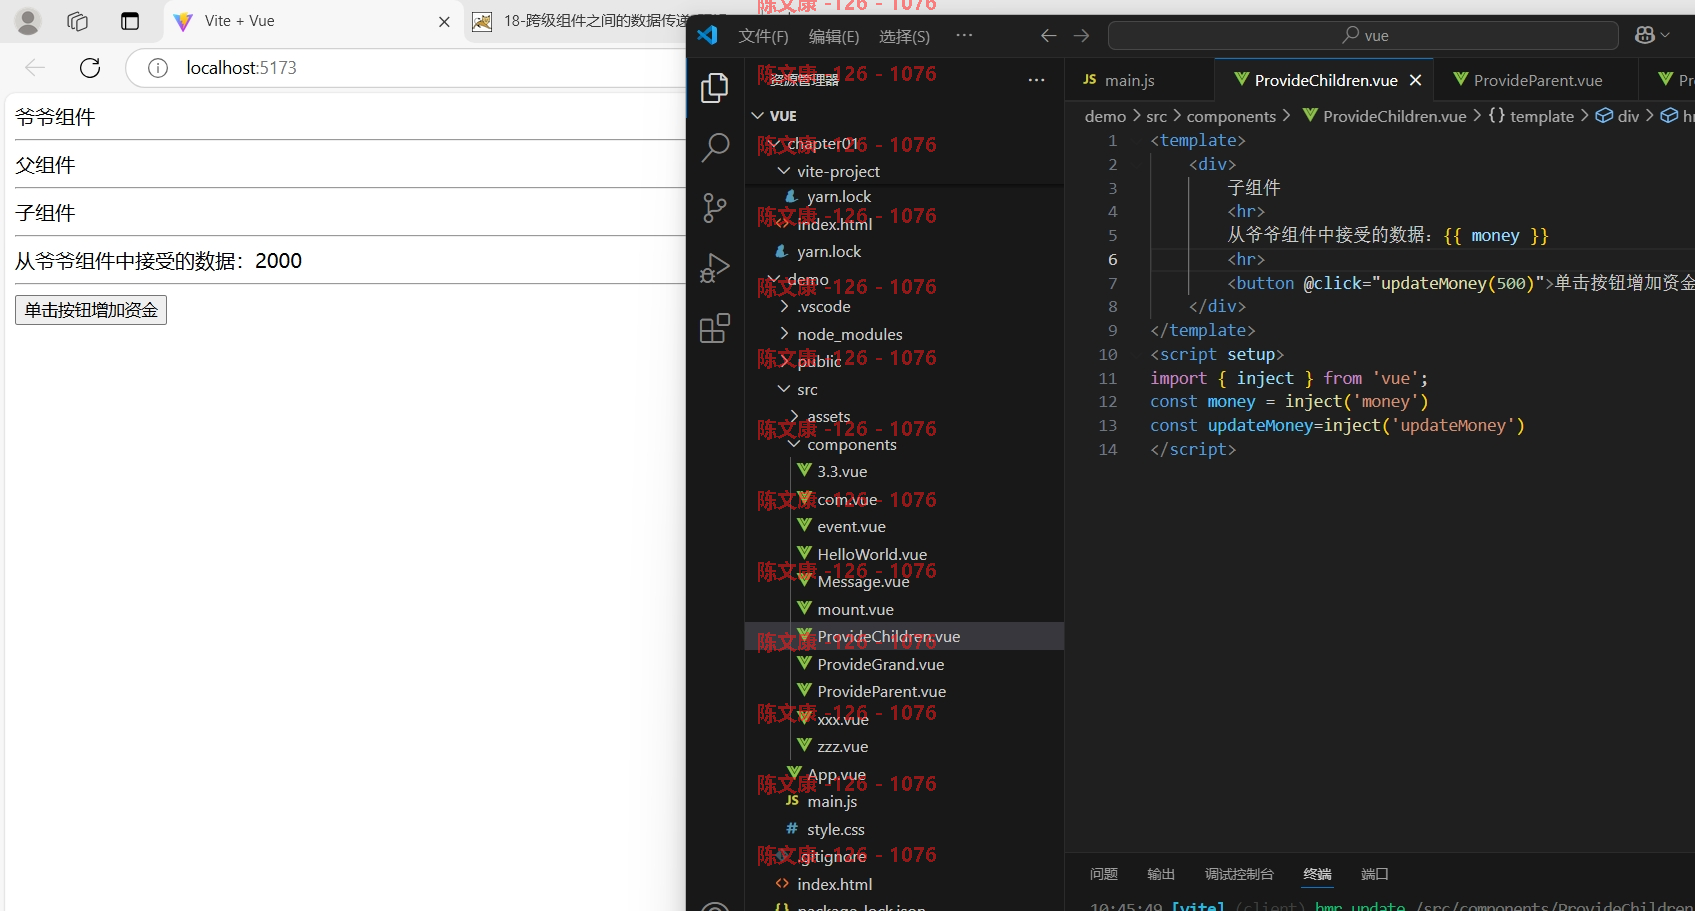Select the Vite + Vue browser tab
The width and height of the screenshot is (1695, 911).
(x=312, y=21)
